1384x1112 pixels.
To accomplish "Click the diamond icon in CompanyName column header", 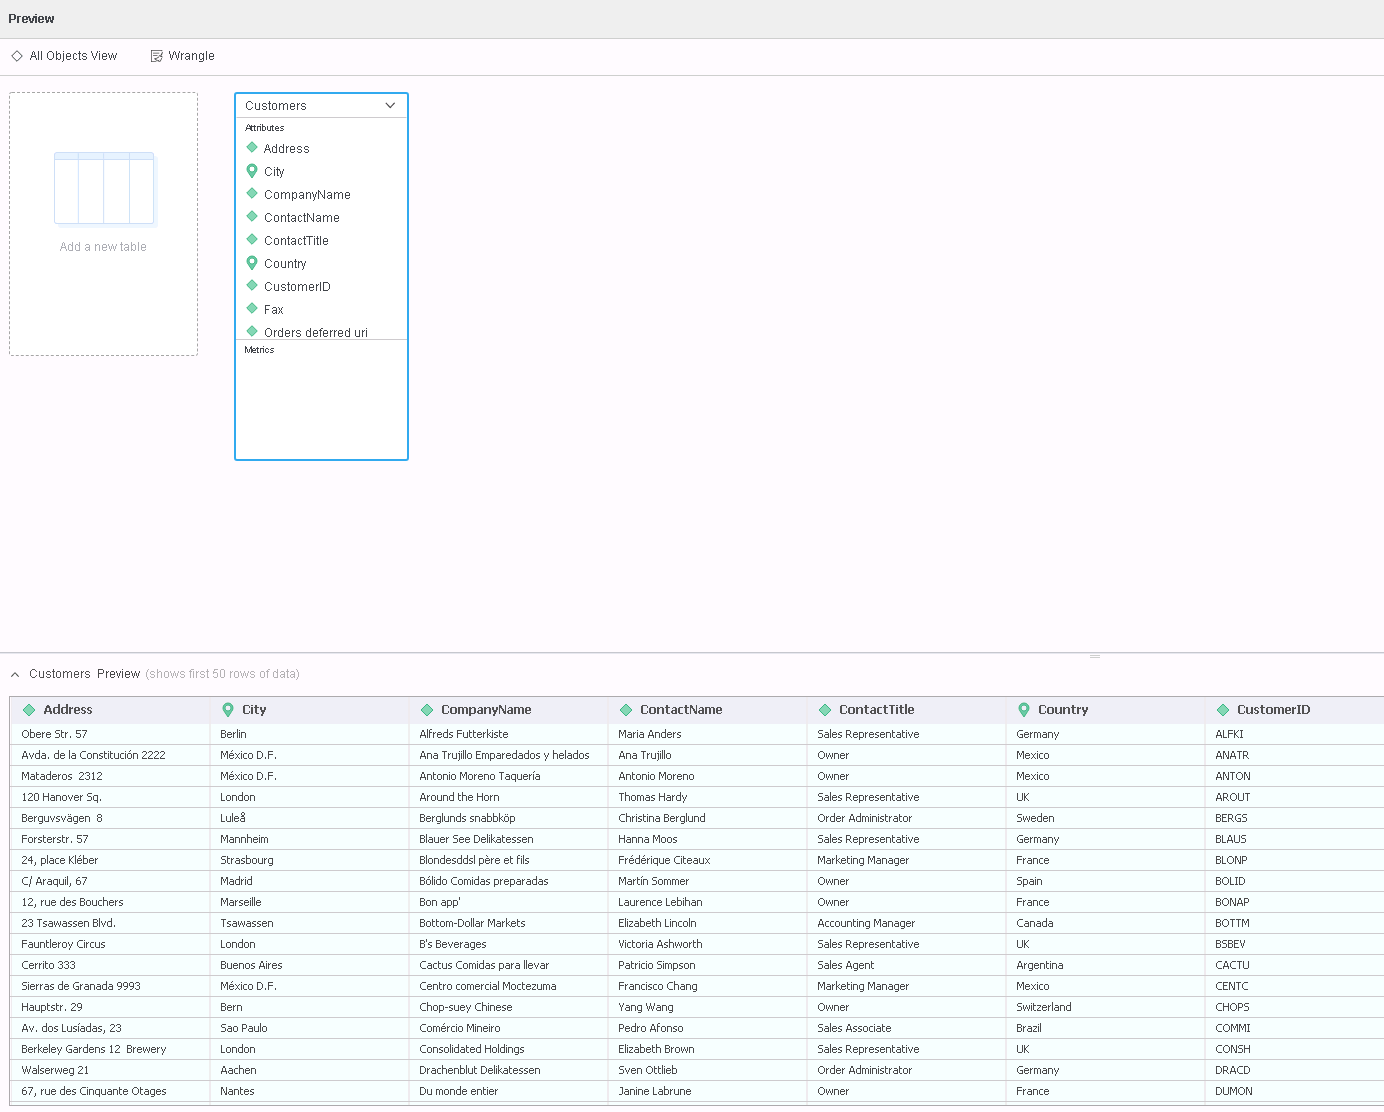I will coord(427,710).
